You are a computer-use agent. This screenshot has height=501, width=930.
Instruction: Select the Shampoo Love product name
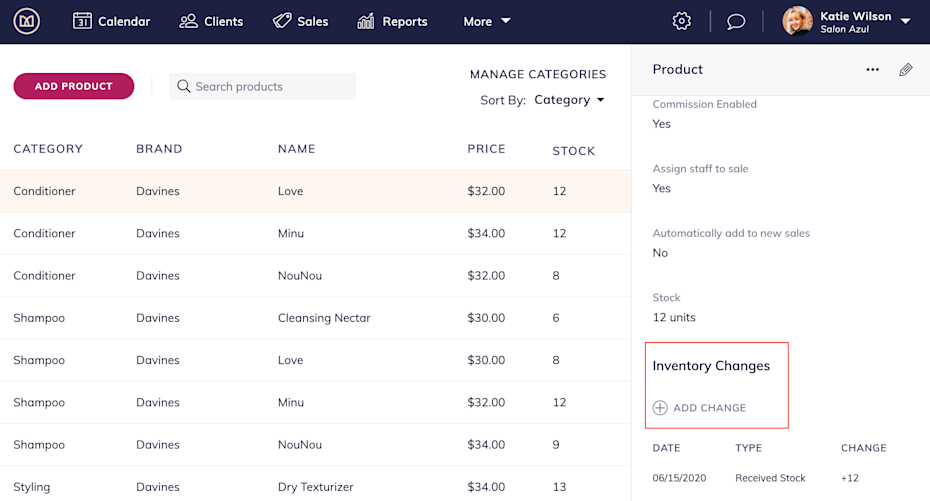[x=291, y=360]
